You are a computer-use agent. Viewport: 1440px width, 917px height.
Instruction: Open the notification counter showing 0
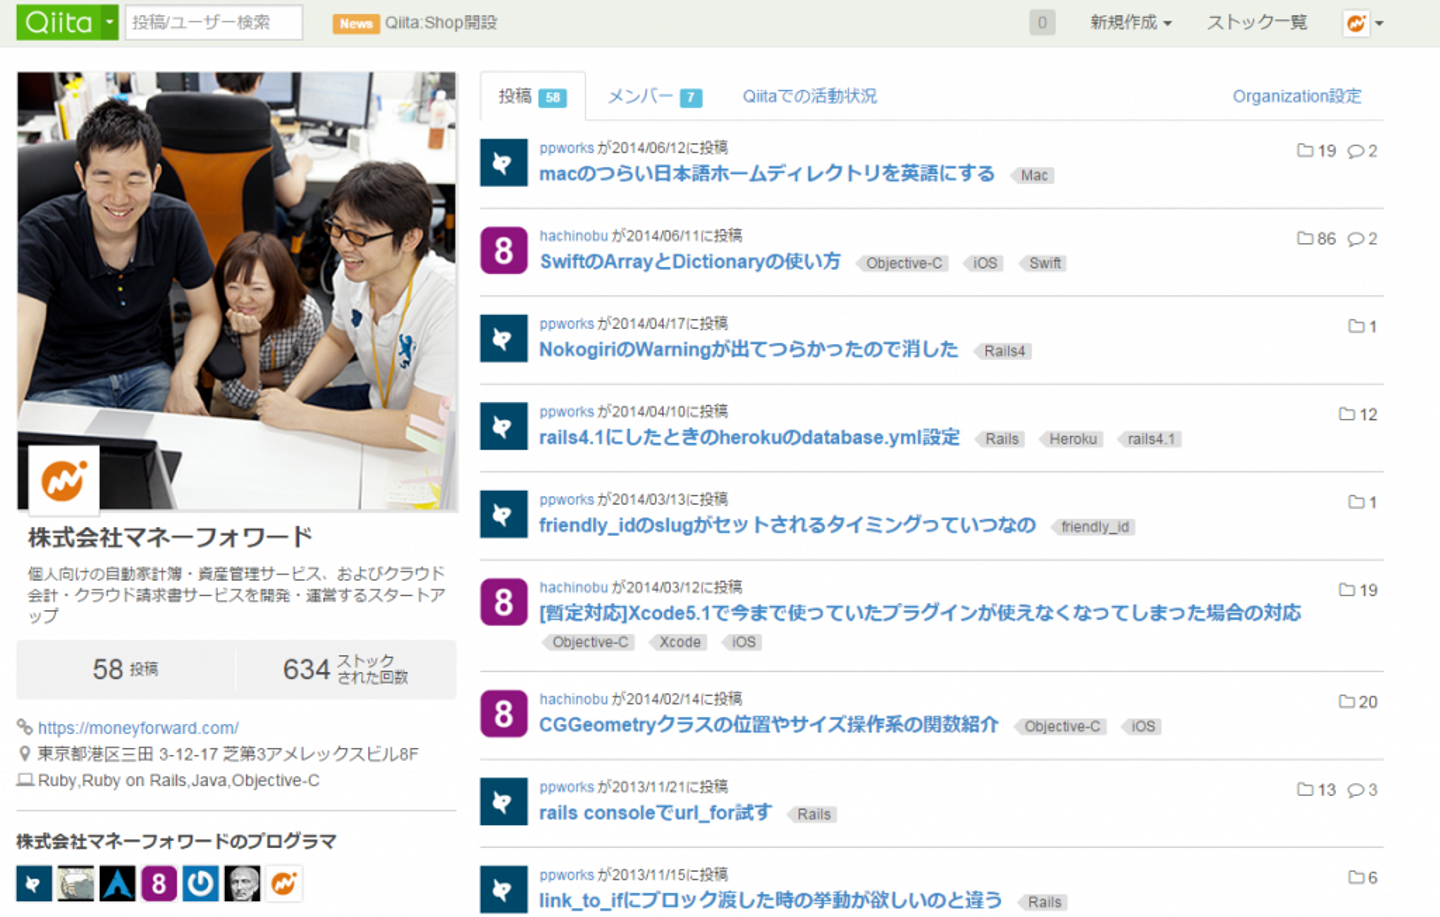[x=1042, y=22]
